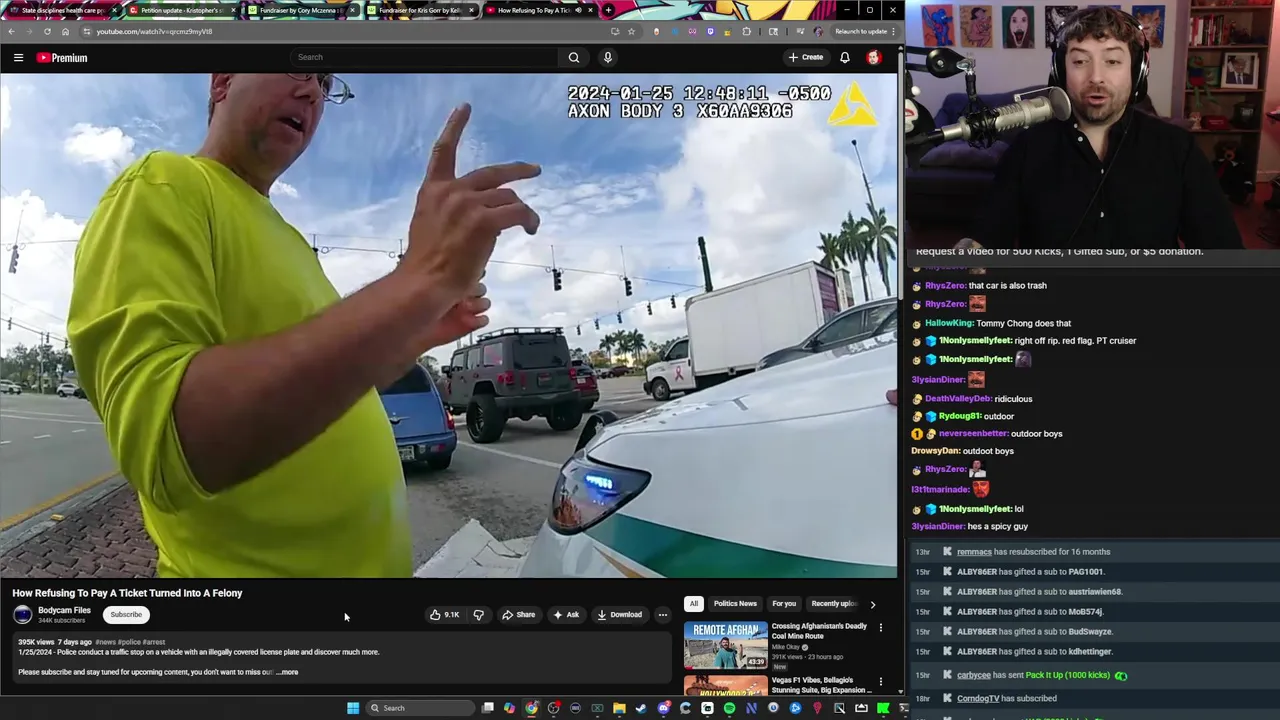This screenshot has width=1280, height=720.
Task: Start voice search with the microphone icon
Action: (607, 57)
